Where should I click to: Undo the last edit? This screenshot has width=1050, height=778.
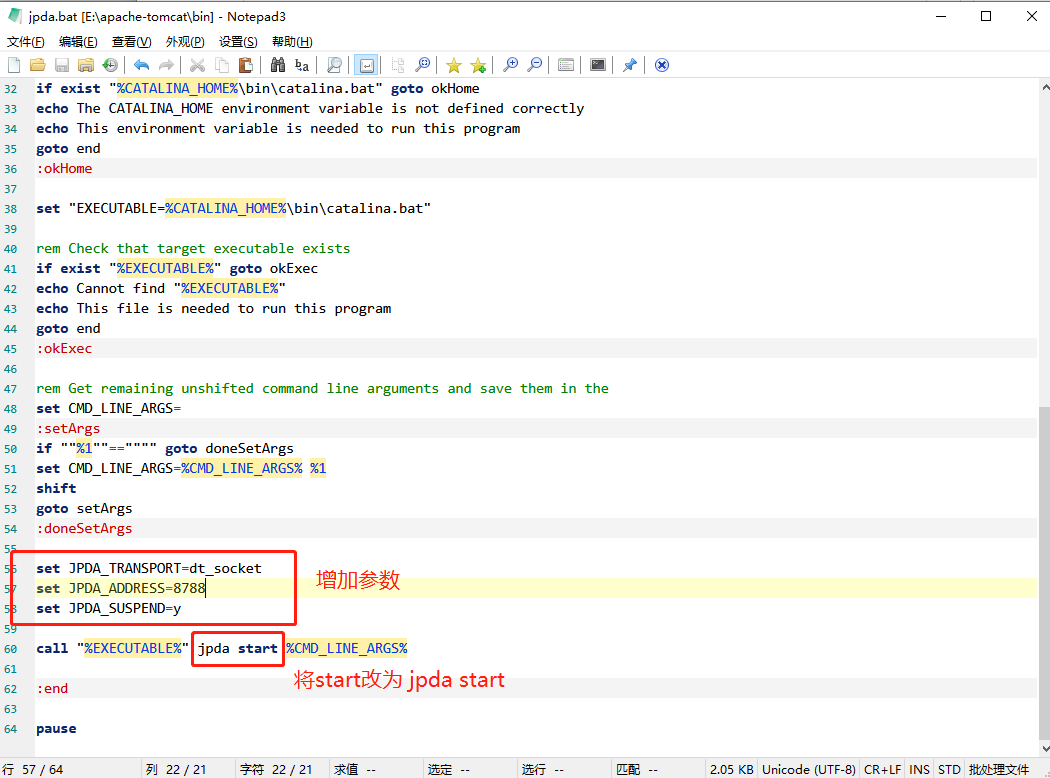(140, 64)
